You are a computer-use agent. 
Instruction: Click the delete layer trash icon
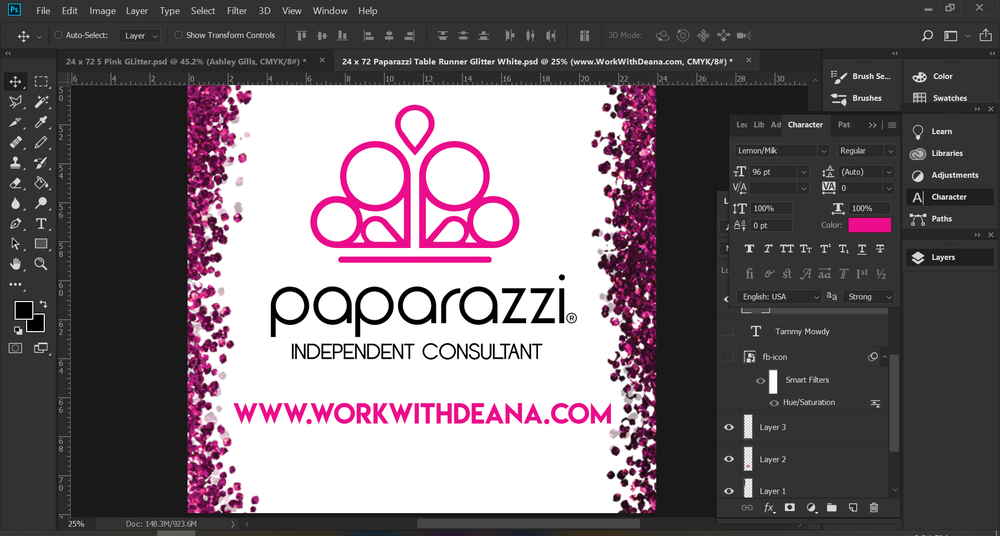pos(874,508)
